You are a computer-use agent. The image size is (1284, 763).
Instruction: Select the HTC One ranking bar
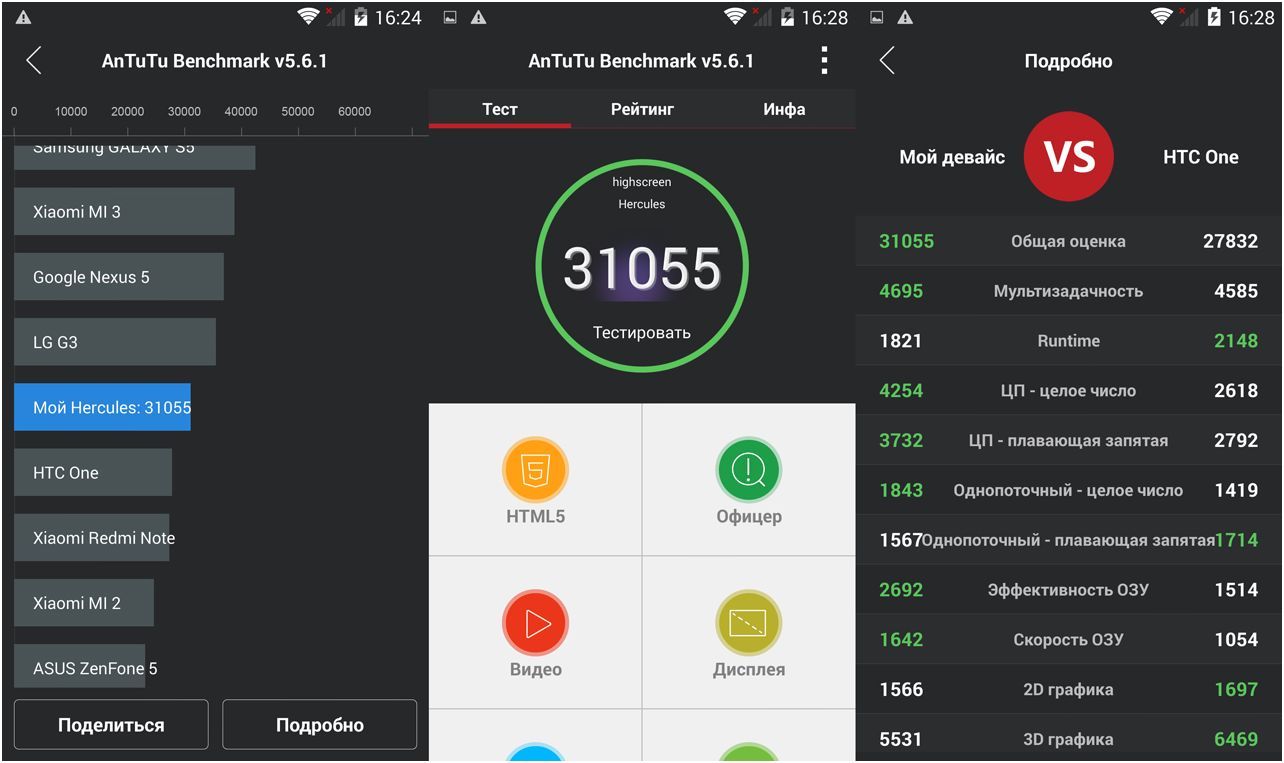(93, 473)
